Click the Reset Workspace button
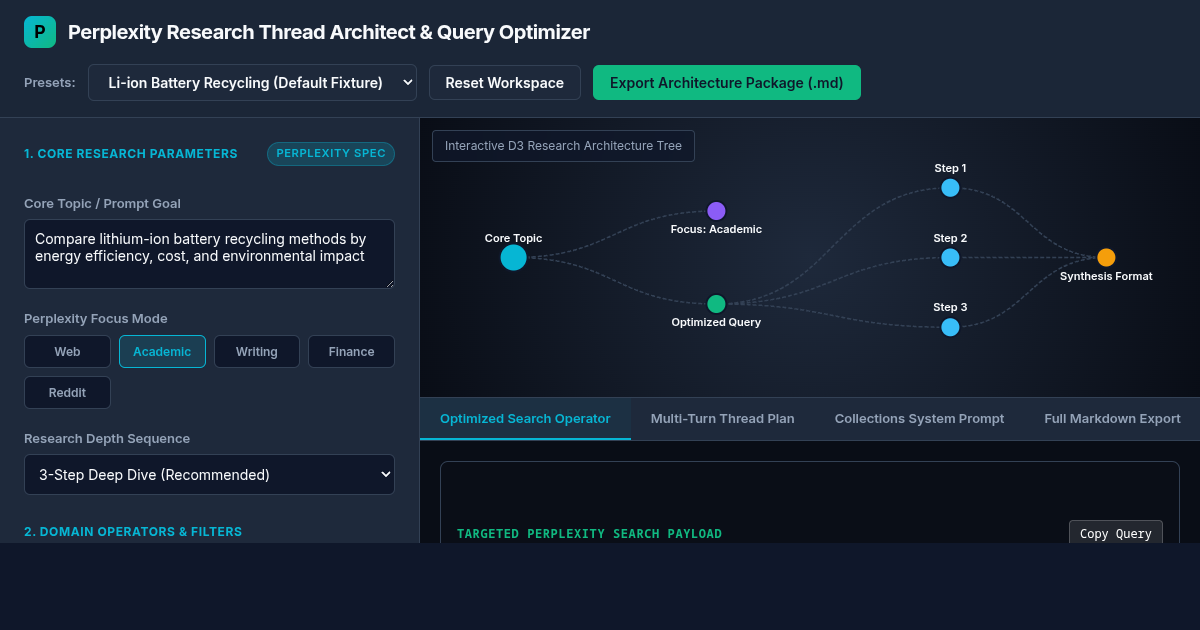The width and height of the screenshot is (1200, 630). tap(504, 83)
